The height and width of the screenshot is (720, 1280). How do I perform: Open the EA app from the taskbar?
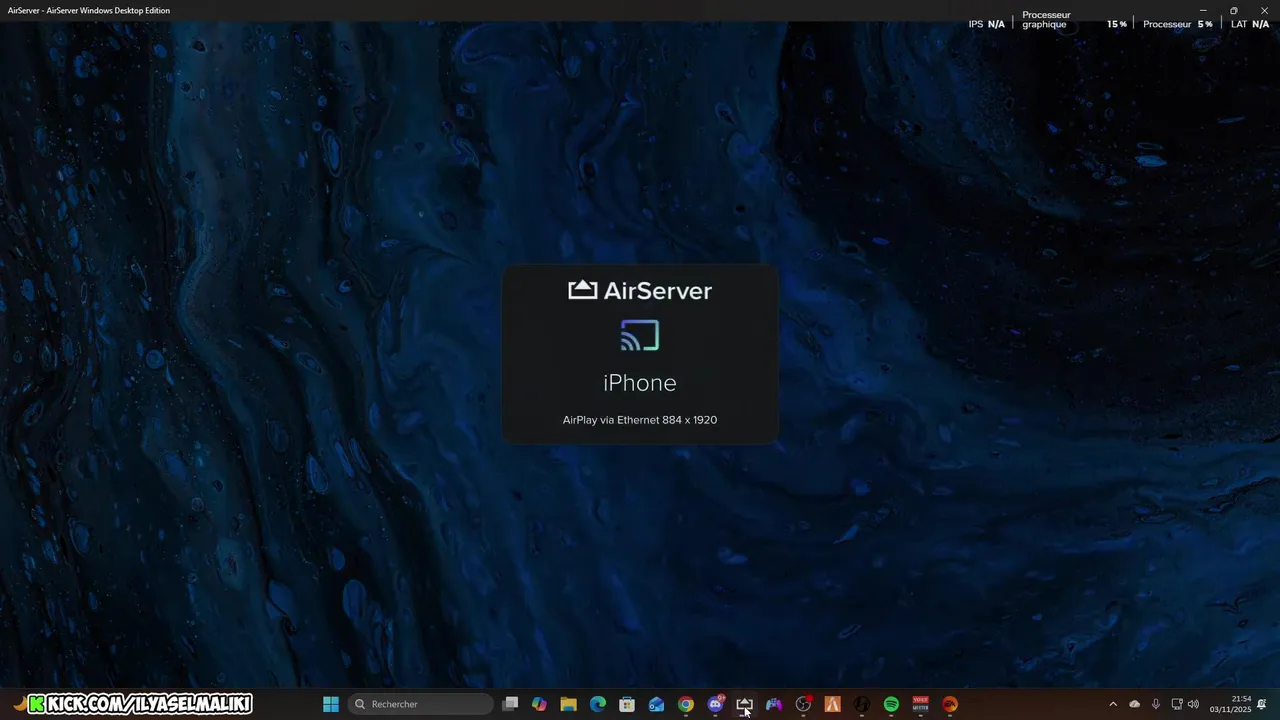[950, 704]
